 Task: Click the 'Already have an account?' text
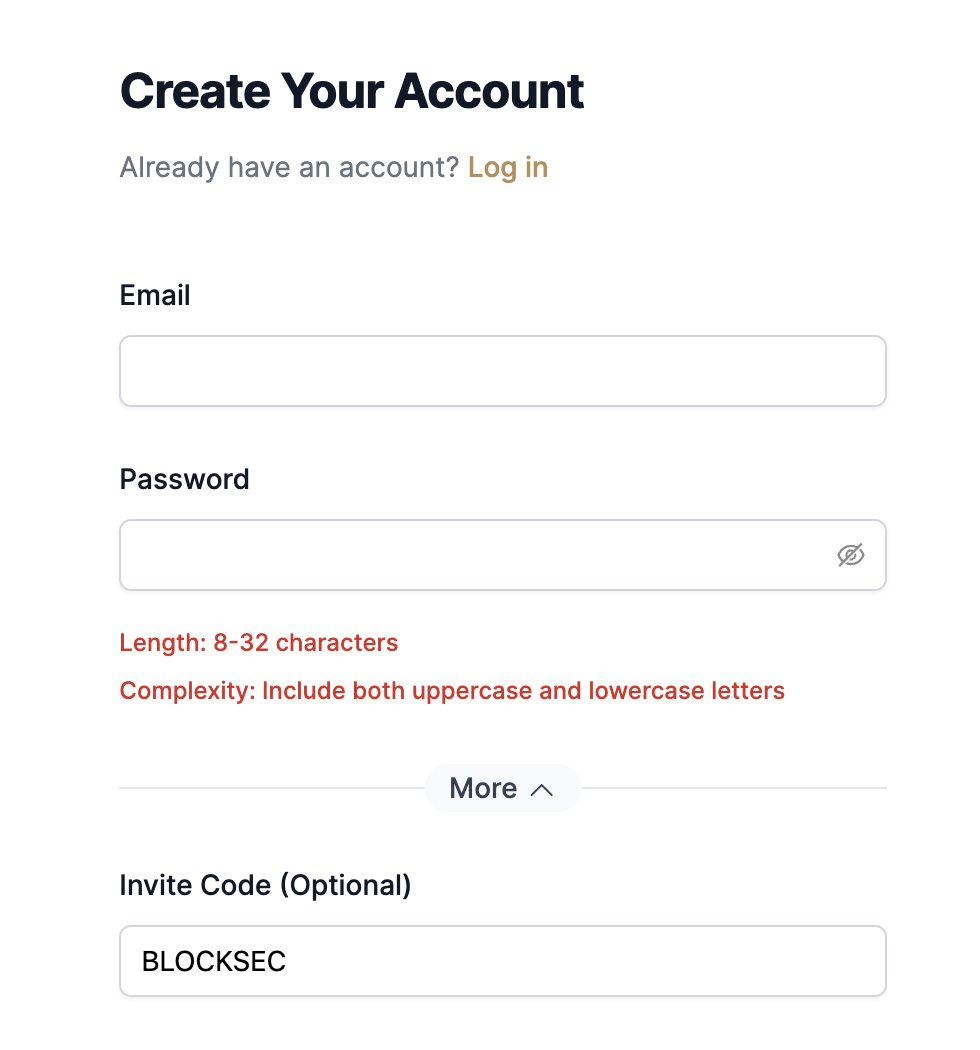point(289,167)
